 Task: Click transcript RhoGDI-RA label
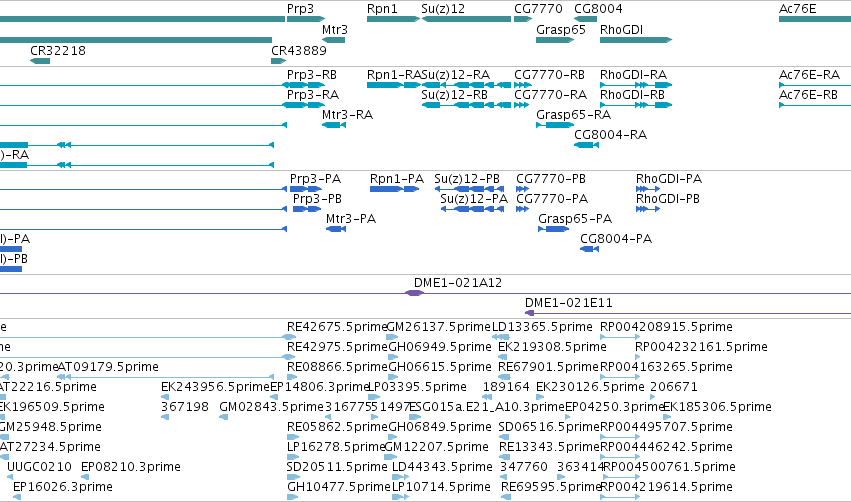coord(633,74)
